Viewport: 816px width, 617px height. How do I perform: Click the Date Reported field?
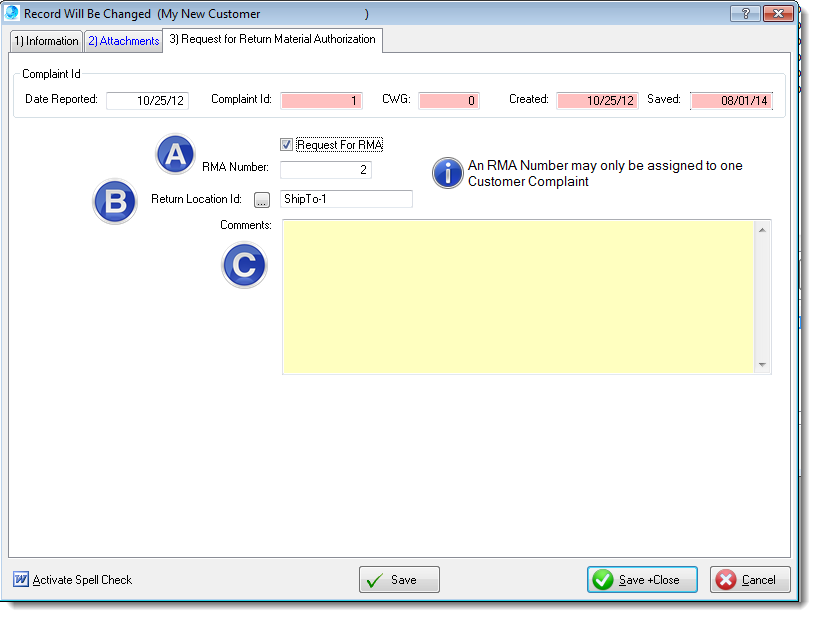[147, 100]
